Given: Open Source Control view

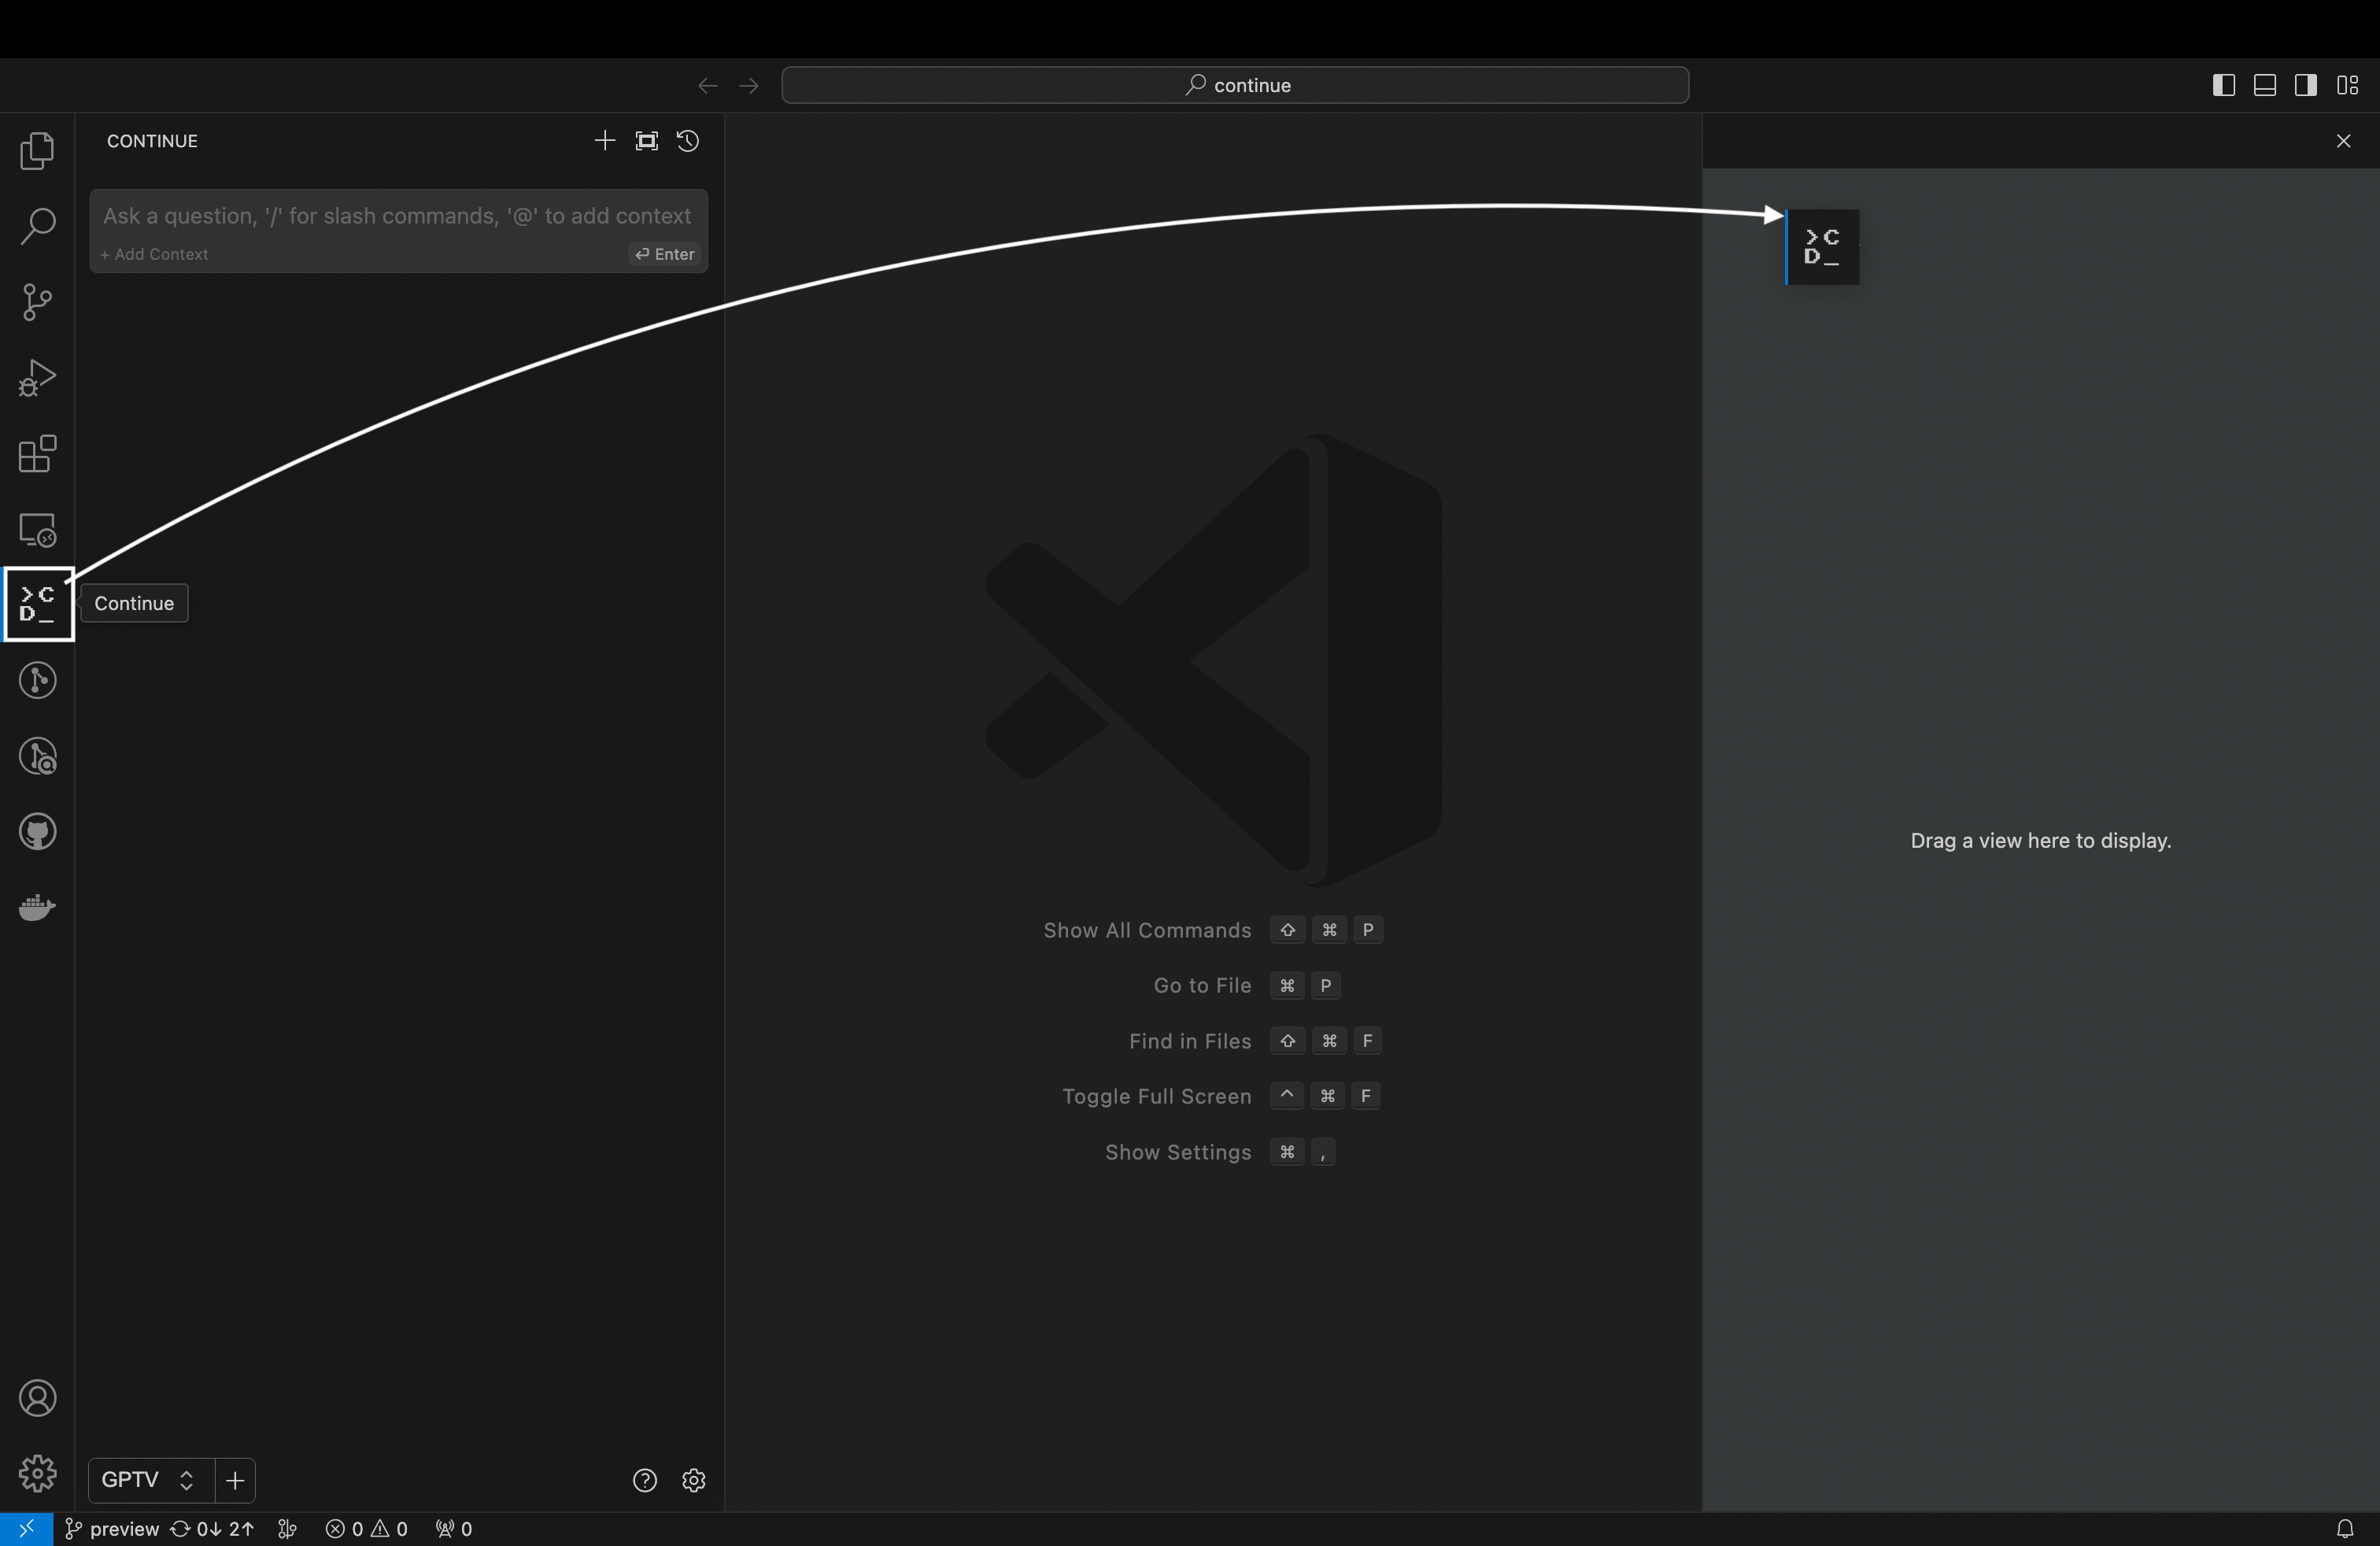Looking at the screenshot, I should (x=37, y=302).
